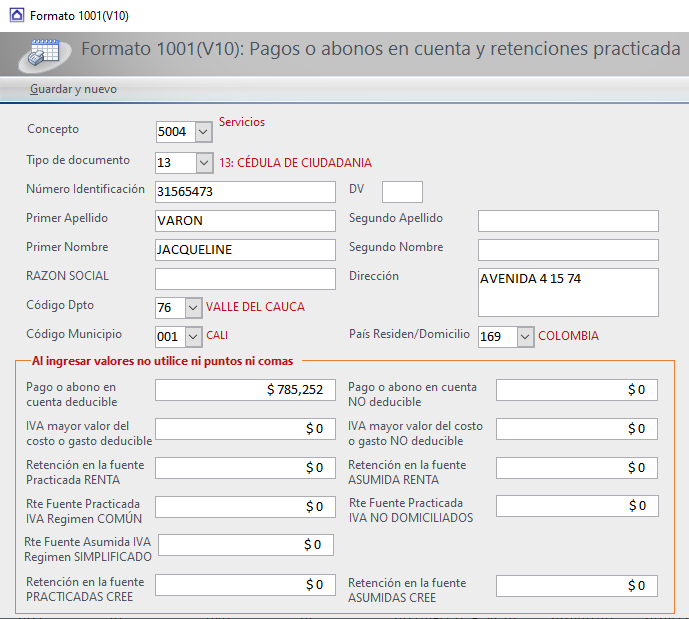This screenshot has width=689, height=619.
Task: Focus Rte Fuente Practicada IVA Regimen COMÚN field
Action: [245, 507]
